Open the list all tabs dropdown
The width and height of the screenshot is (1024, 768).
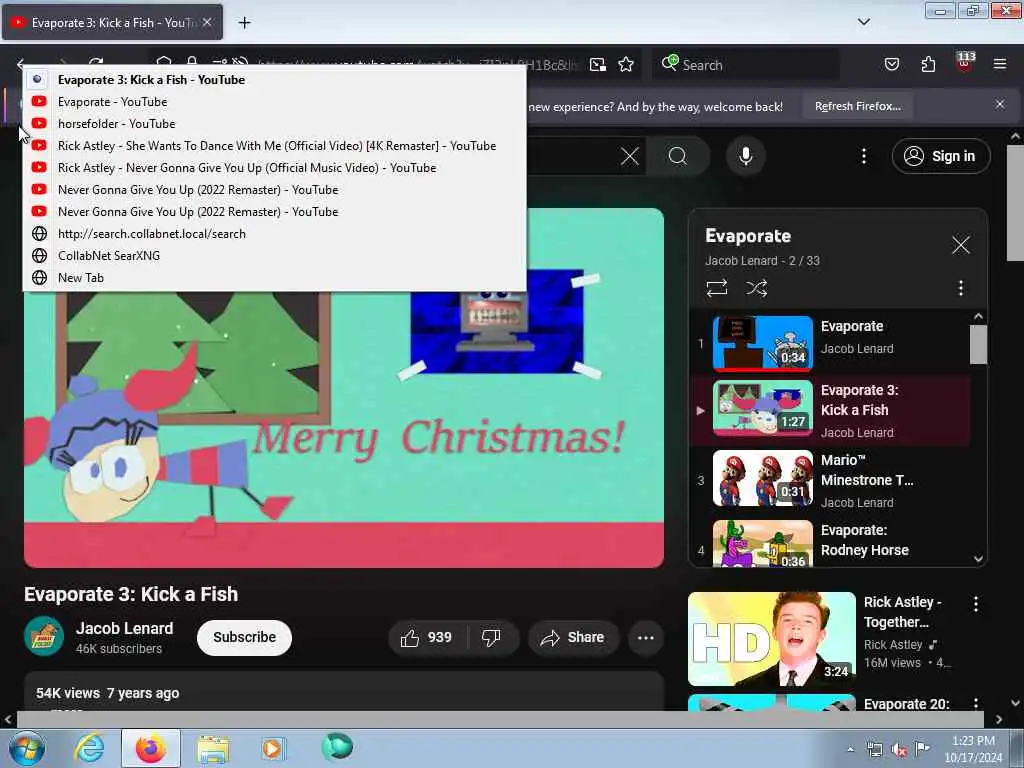click(863, 22)
